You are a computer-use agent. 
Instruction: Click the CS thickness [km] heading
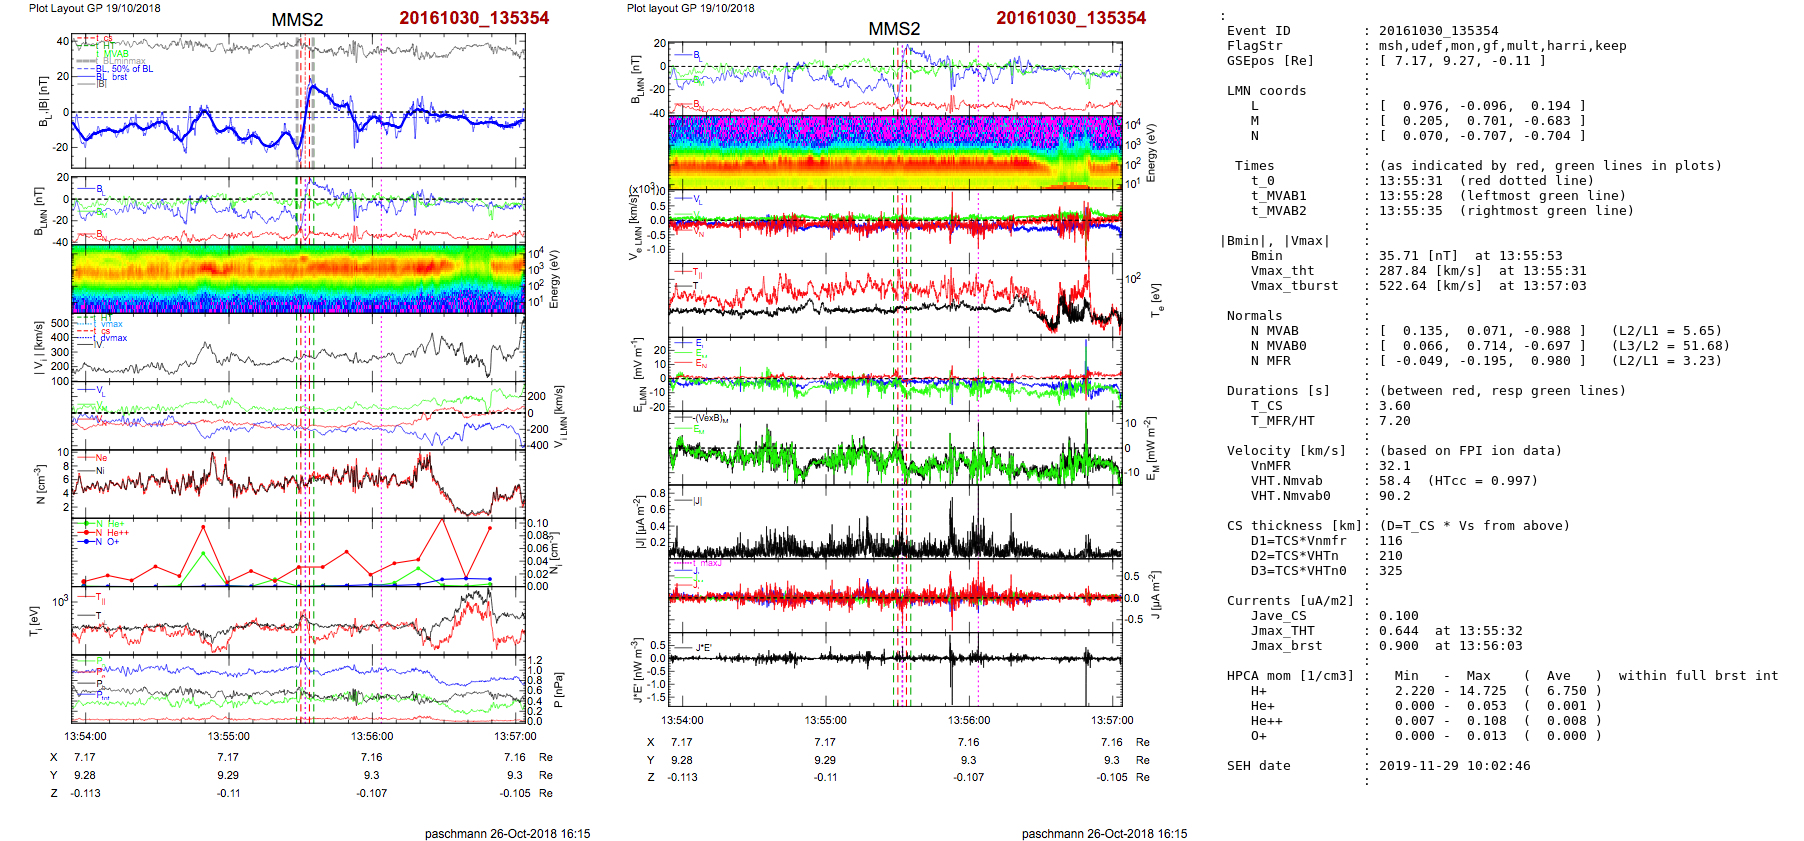(x=1294, y=526)
